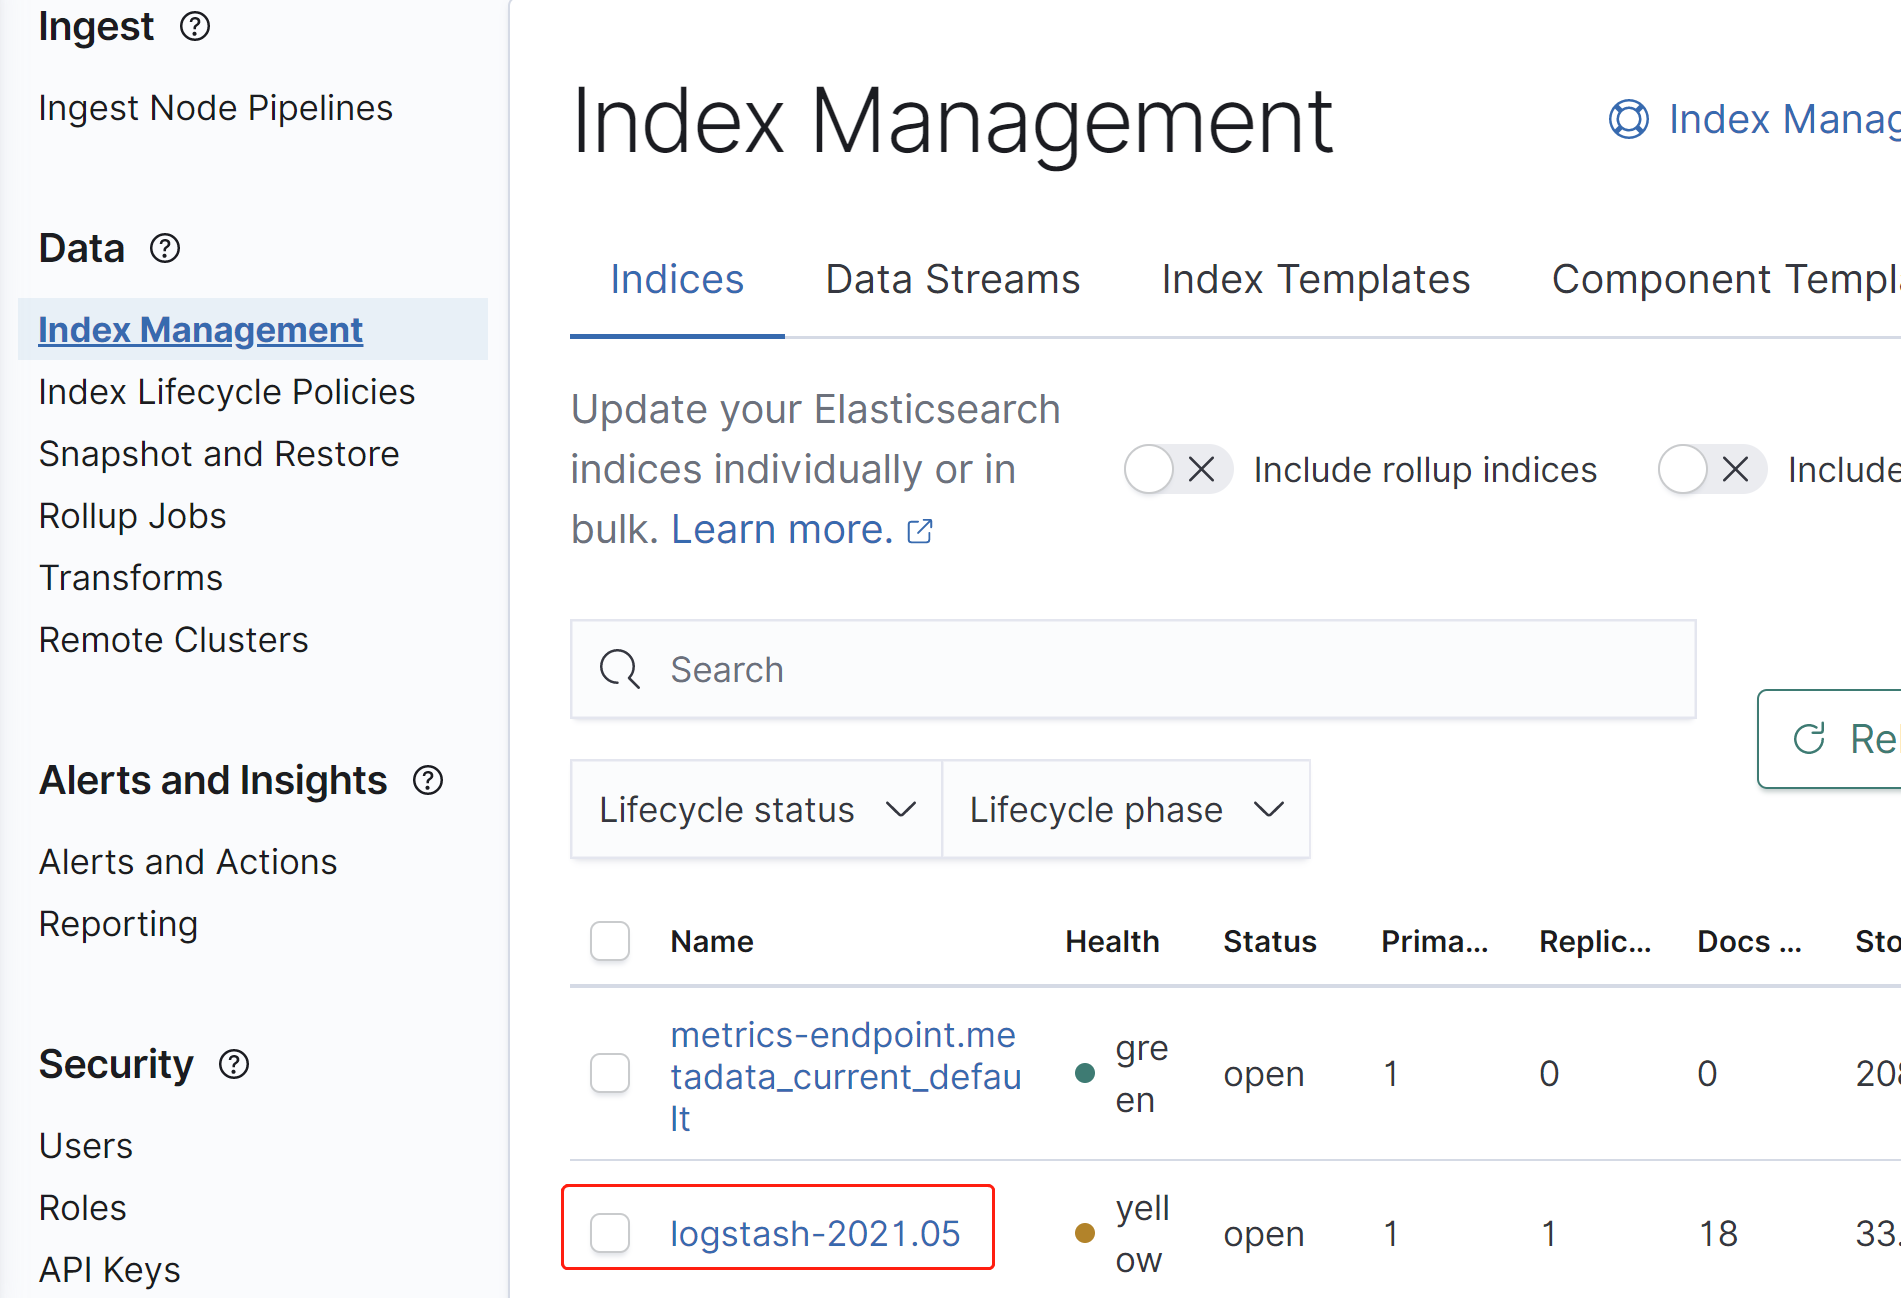Open Alerts and Insights help icon

(428, 781)
